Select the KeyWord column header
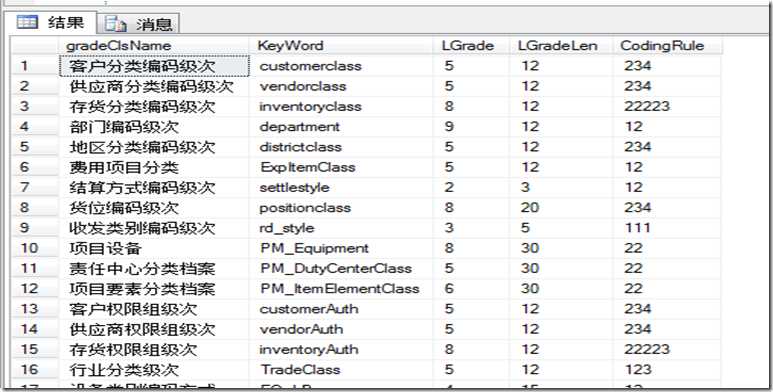 pyautogui.click(x=341, y=46)
